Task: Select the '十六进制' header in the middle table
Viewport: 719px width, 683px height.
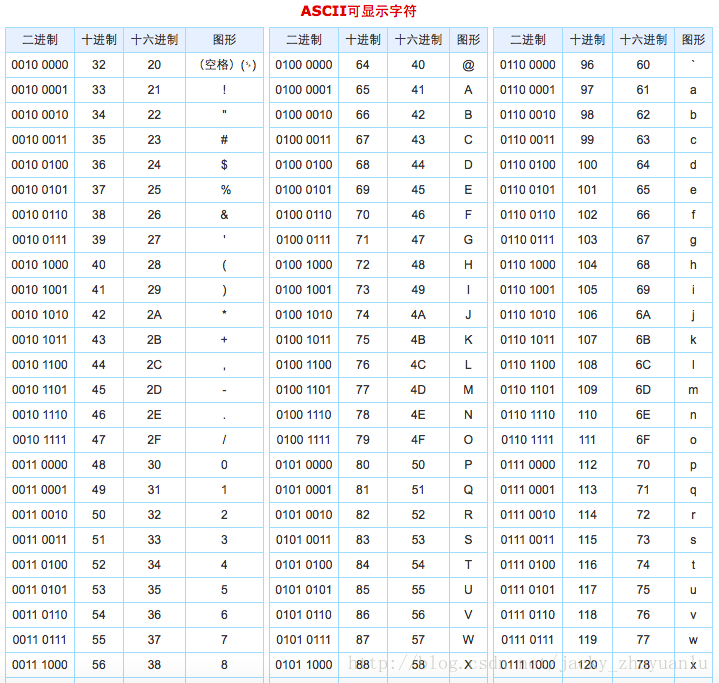Action: [x=418, y=40]
